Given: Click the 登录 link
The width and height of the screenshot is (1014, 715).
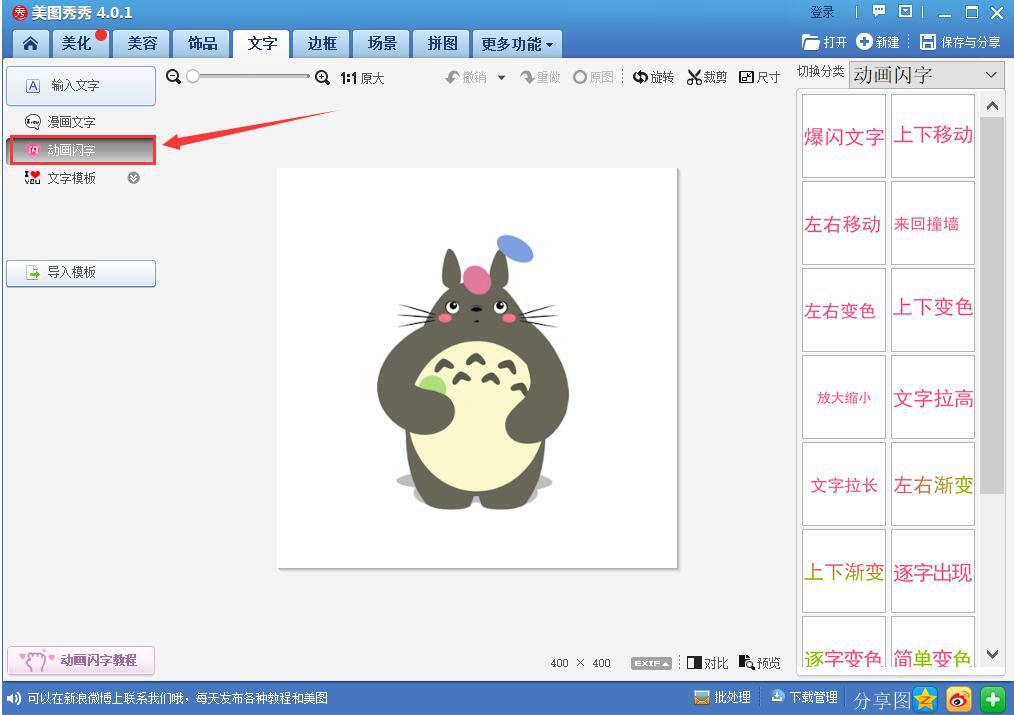Looking at the screenshot, I should (x=822, y=12).
